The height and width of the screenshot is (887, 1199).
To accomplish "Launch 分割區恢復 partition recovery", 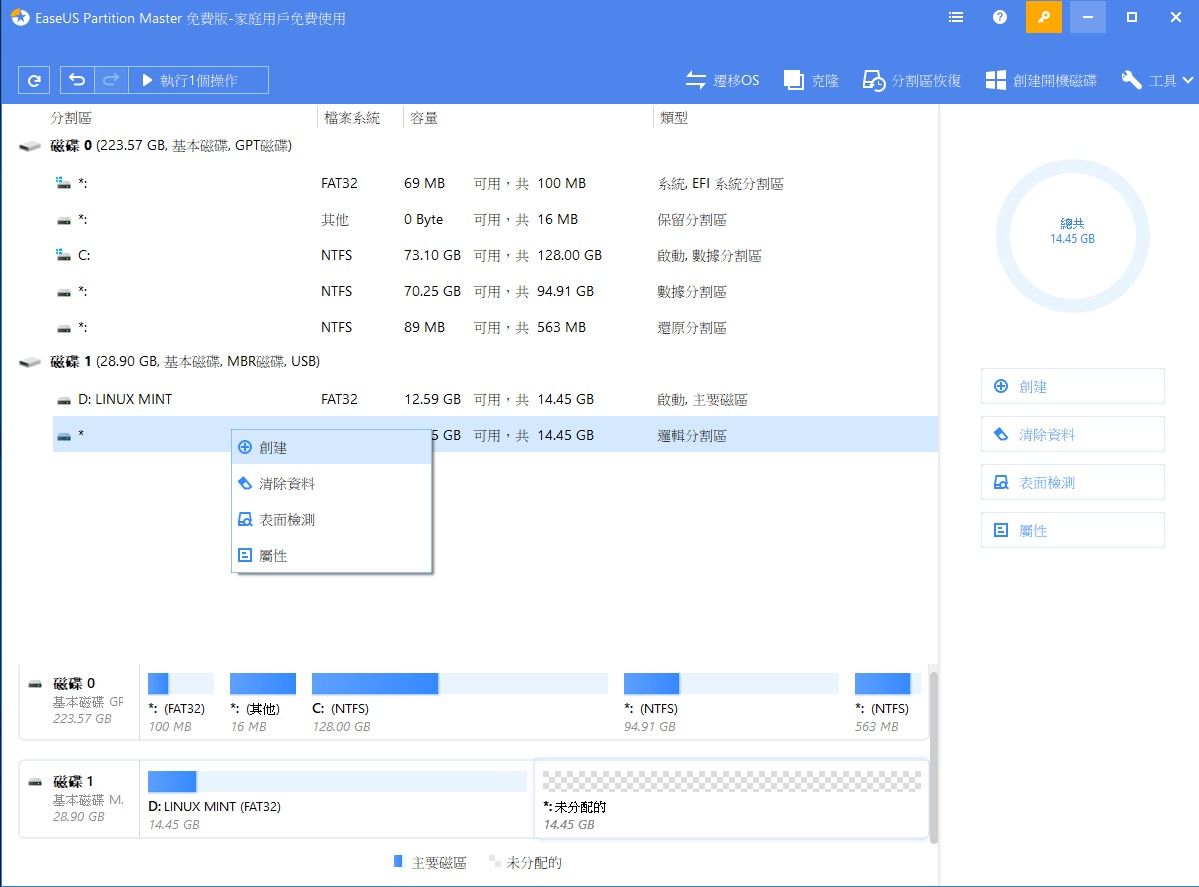I will pos(911,81).
